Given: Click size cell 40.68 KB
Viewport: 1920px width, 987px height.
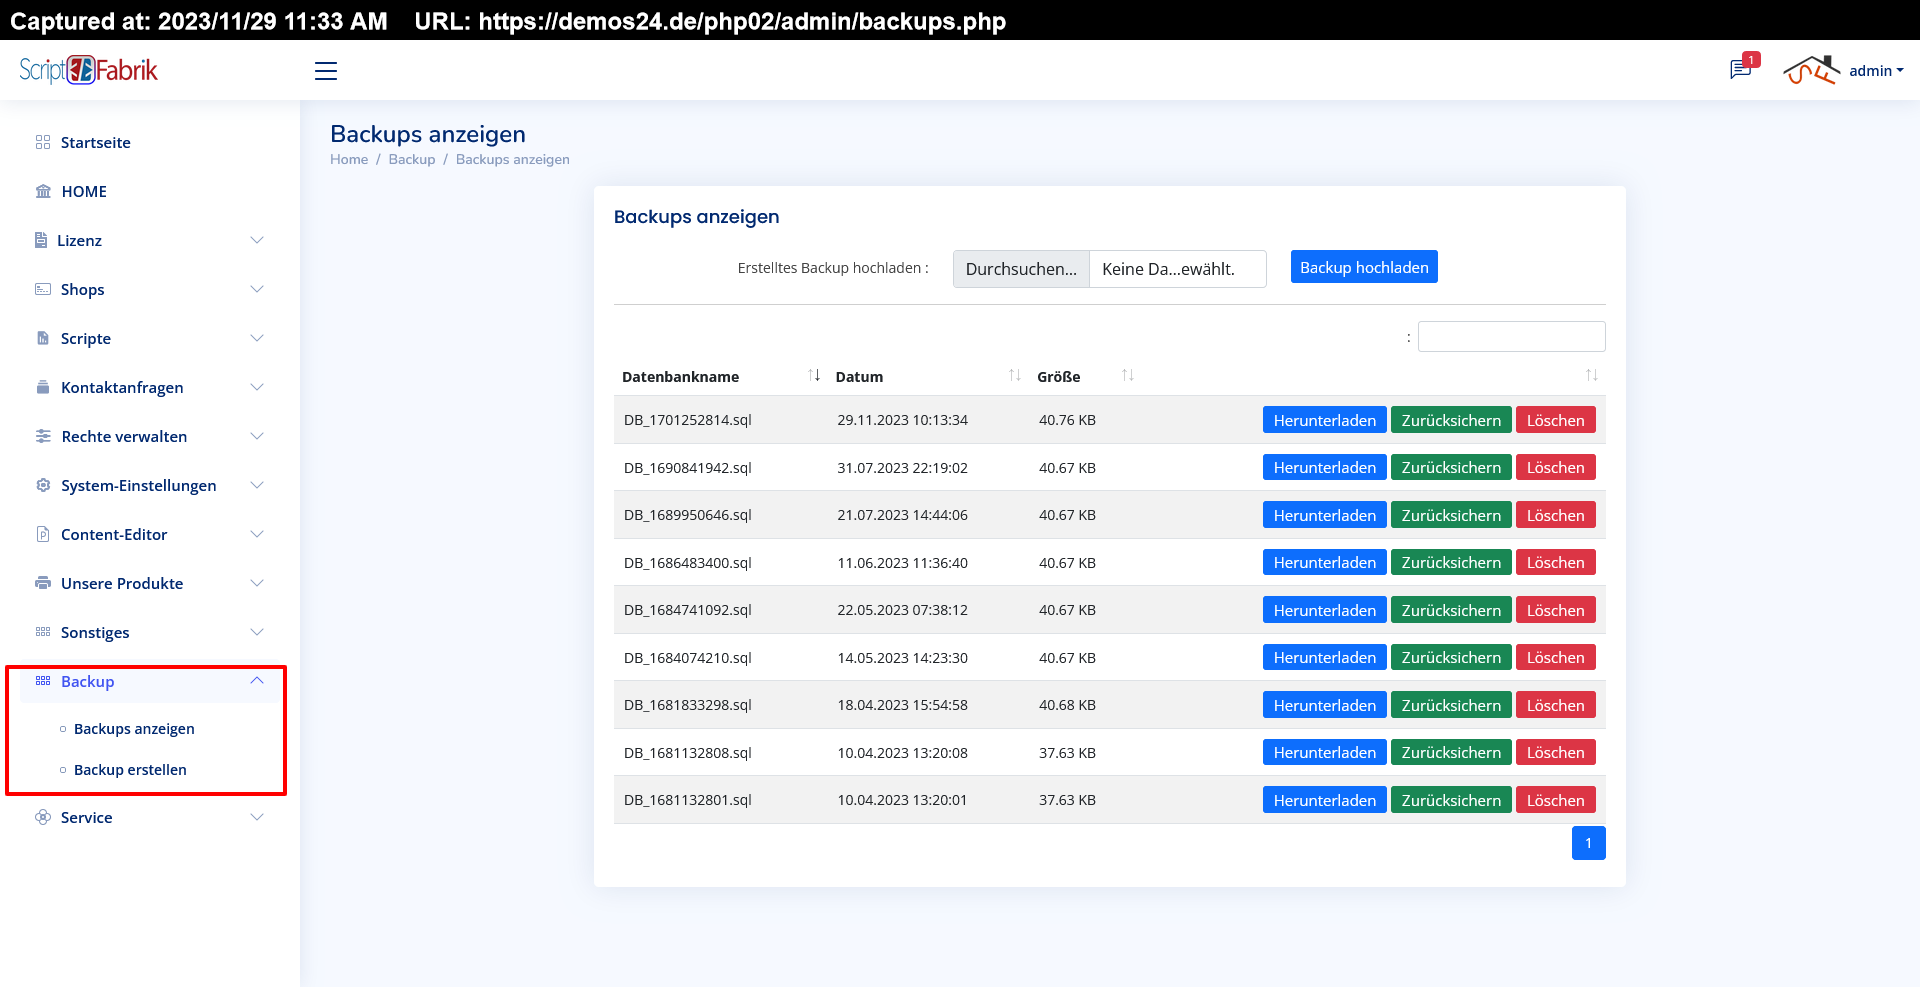Looking at the screenshot, I should 1067,705.
